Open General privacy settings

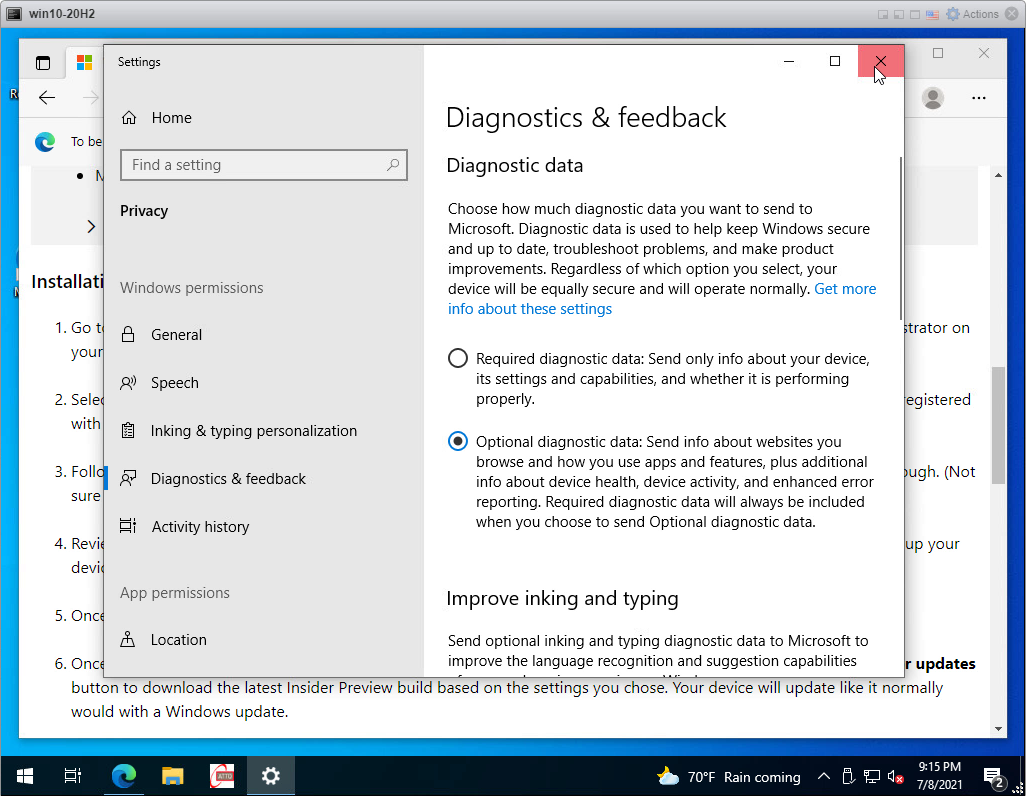(x=162, y=335)
